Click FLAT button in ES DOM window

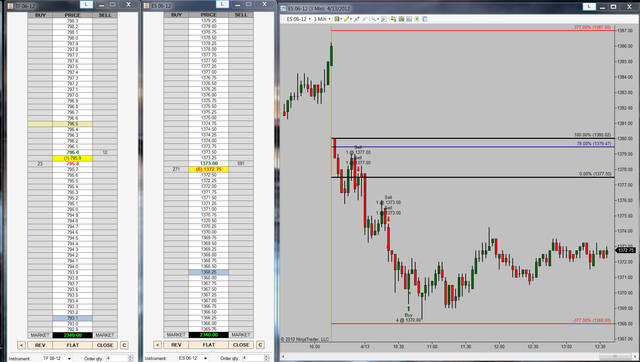209,345
